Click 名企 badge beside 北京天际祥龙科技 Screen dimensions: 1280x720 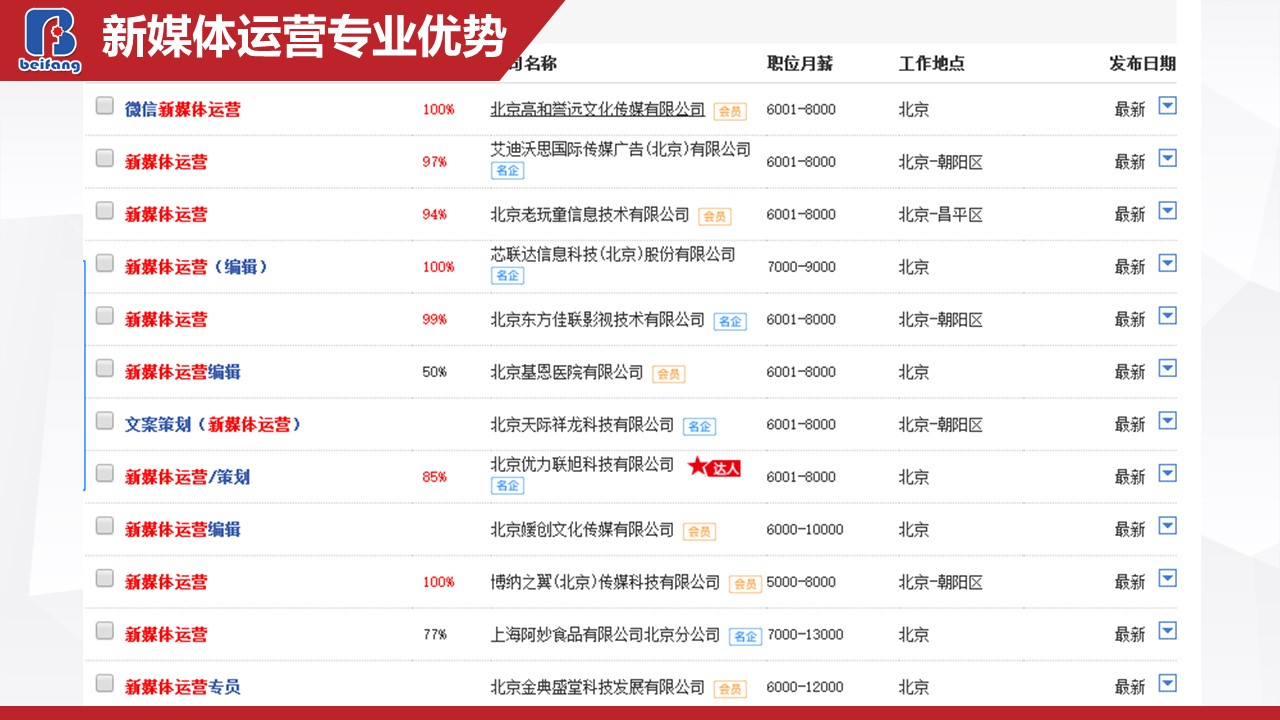699,426
